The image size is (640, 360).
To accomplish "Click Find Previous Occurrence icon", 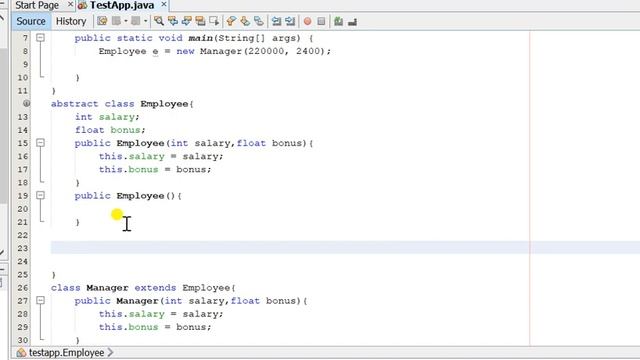I will click(x=173, y=21).
